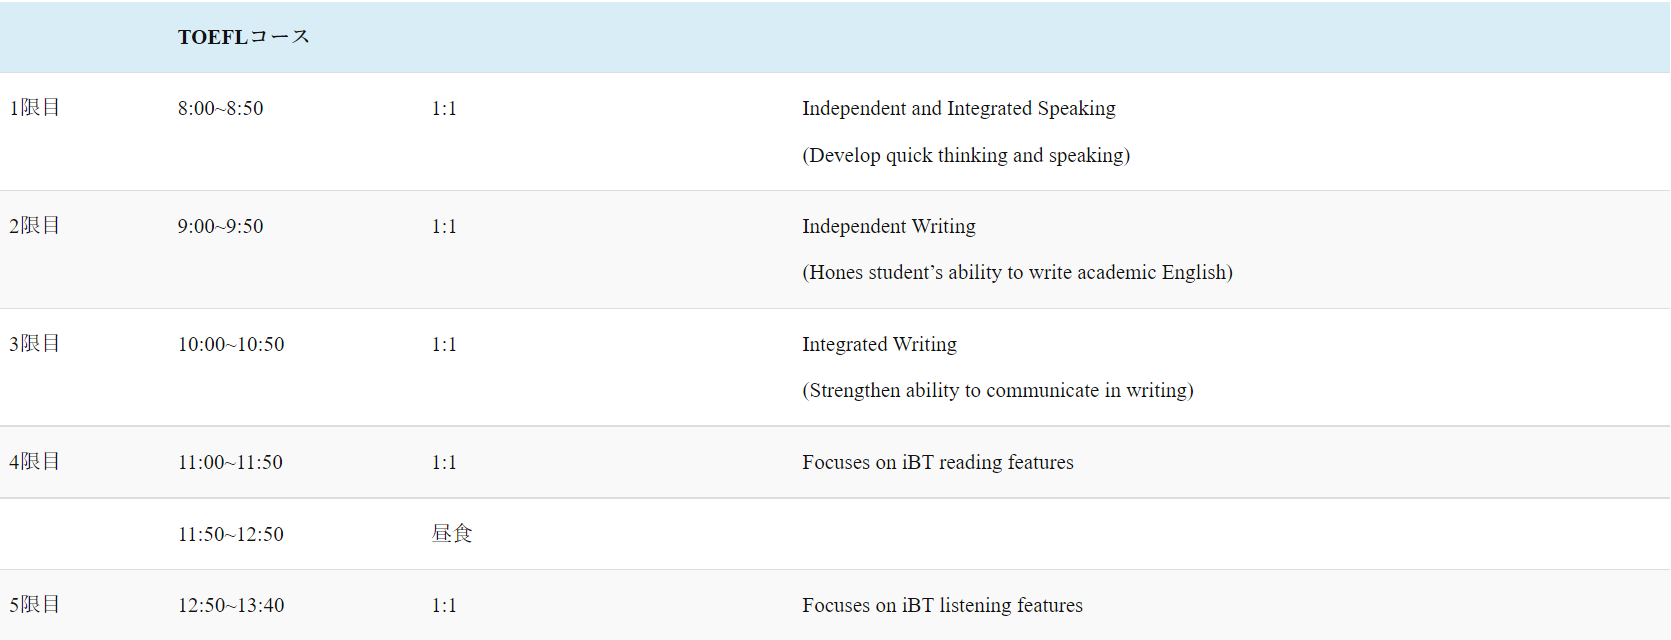Click the 5限目 period label
Screen dimensions: 1671x640
pyautogui.click(x=35, y=605)
